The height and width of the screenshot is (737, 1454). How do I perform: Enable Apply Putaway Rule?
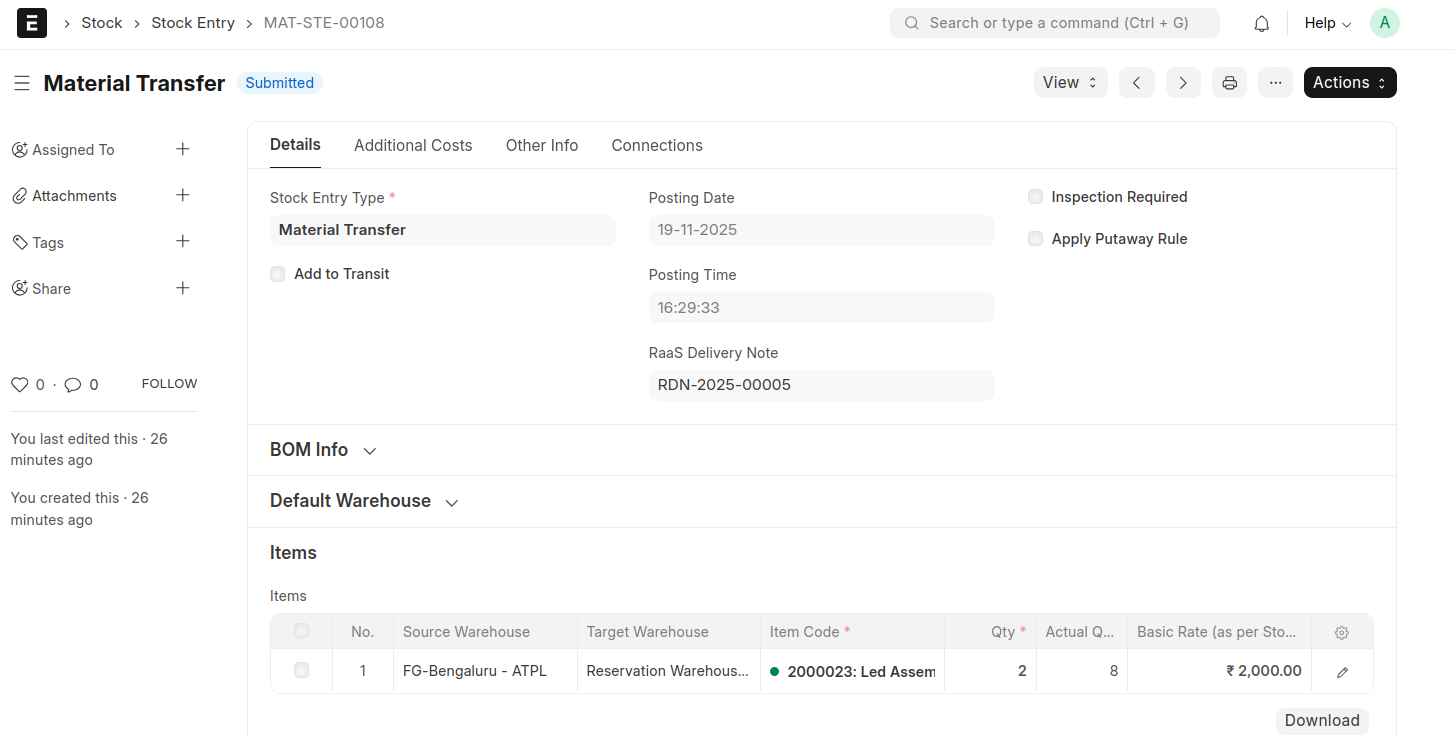(x=1035, y=238)
